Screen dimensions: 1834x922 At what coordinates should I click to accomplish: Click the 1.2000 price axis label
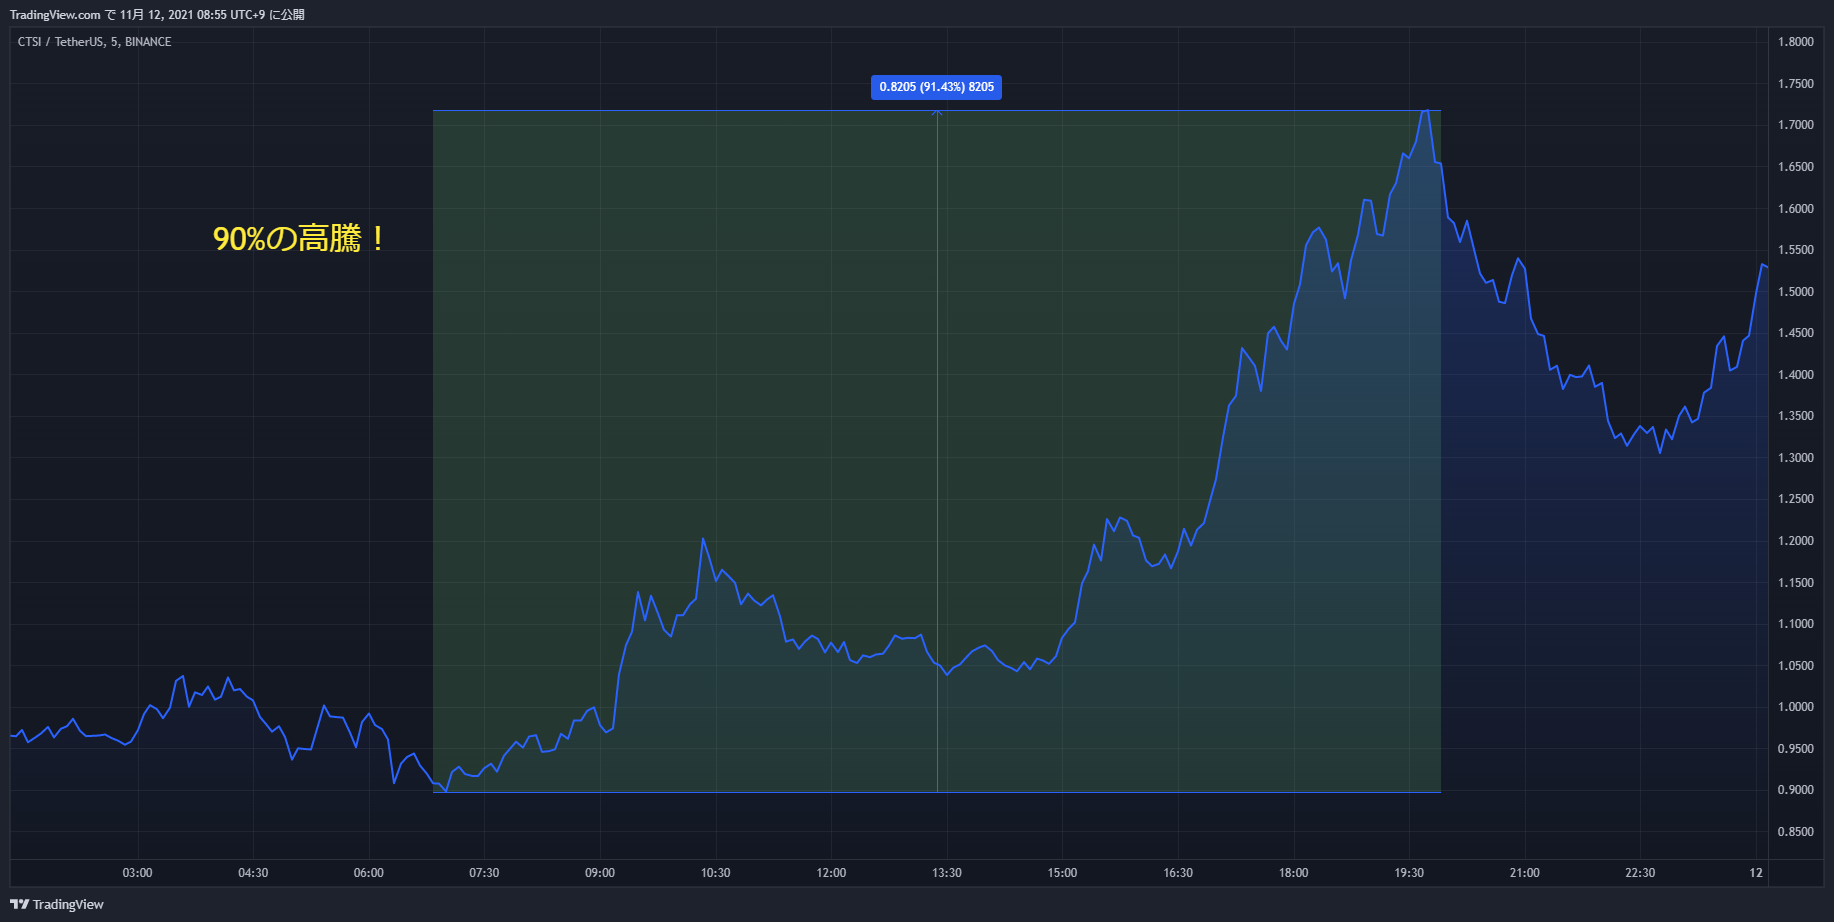1796,541
